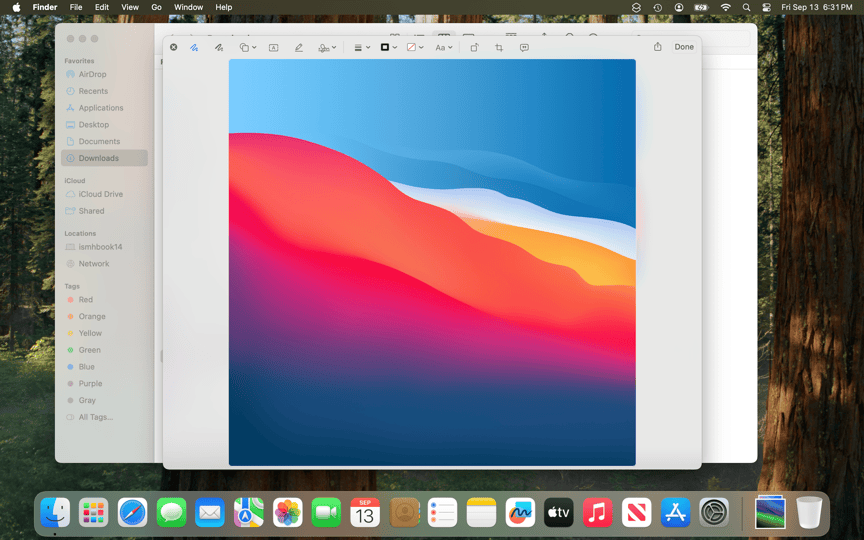The width and height of the screenshot is (864, 540).
Task: Click the Done button
Action: pos(684,47)
